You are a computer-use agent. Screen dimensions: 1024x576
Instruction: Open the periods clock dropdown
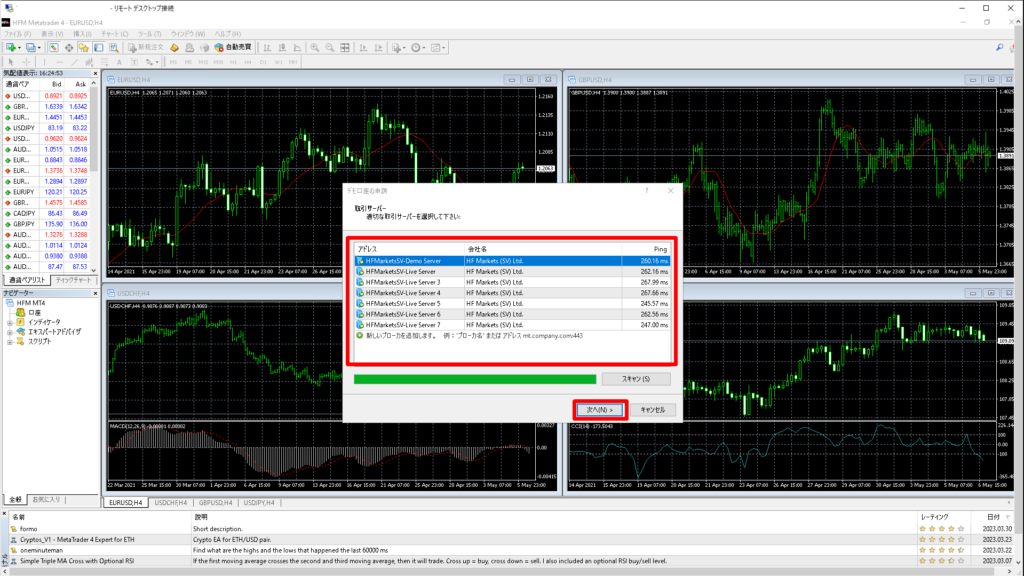coord(417,48)
